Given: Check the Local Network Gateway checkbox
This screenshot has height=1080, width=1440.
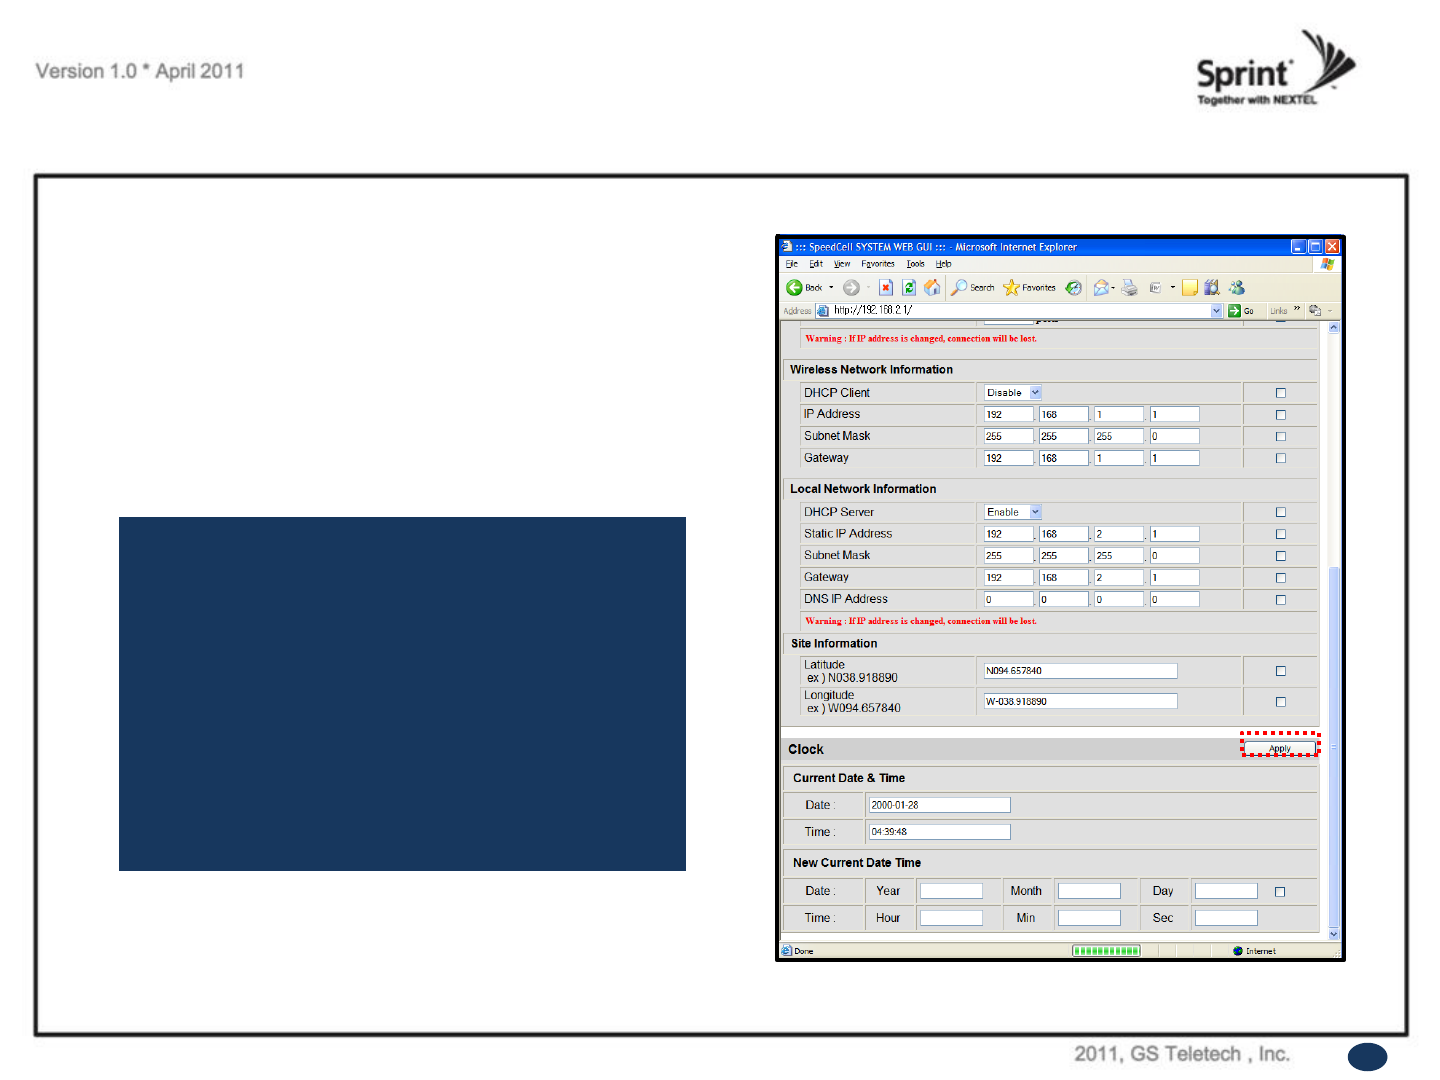Looking at the screenshot, I should click(1280, 578).
